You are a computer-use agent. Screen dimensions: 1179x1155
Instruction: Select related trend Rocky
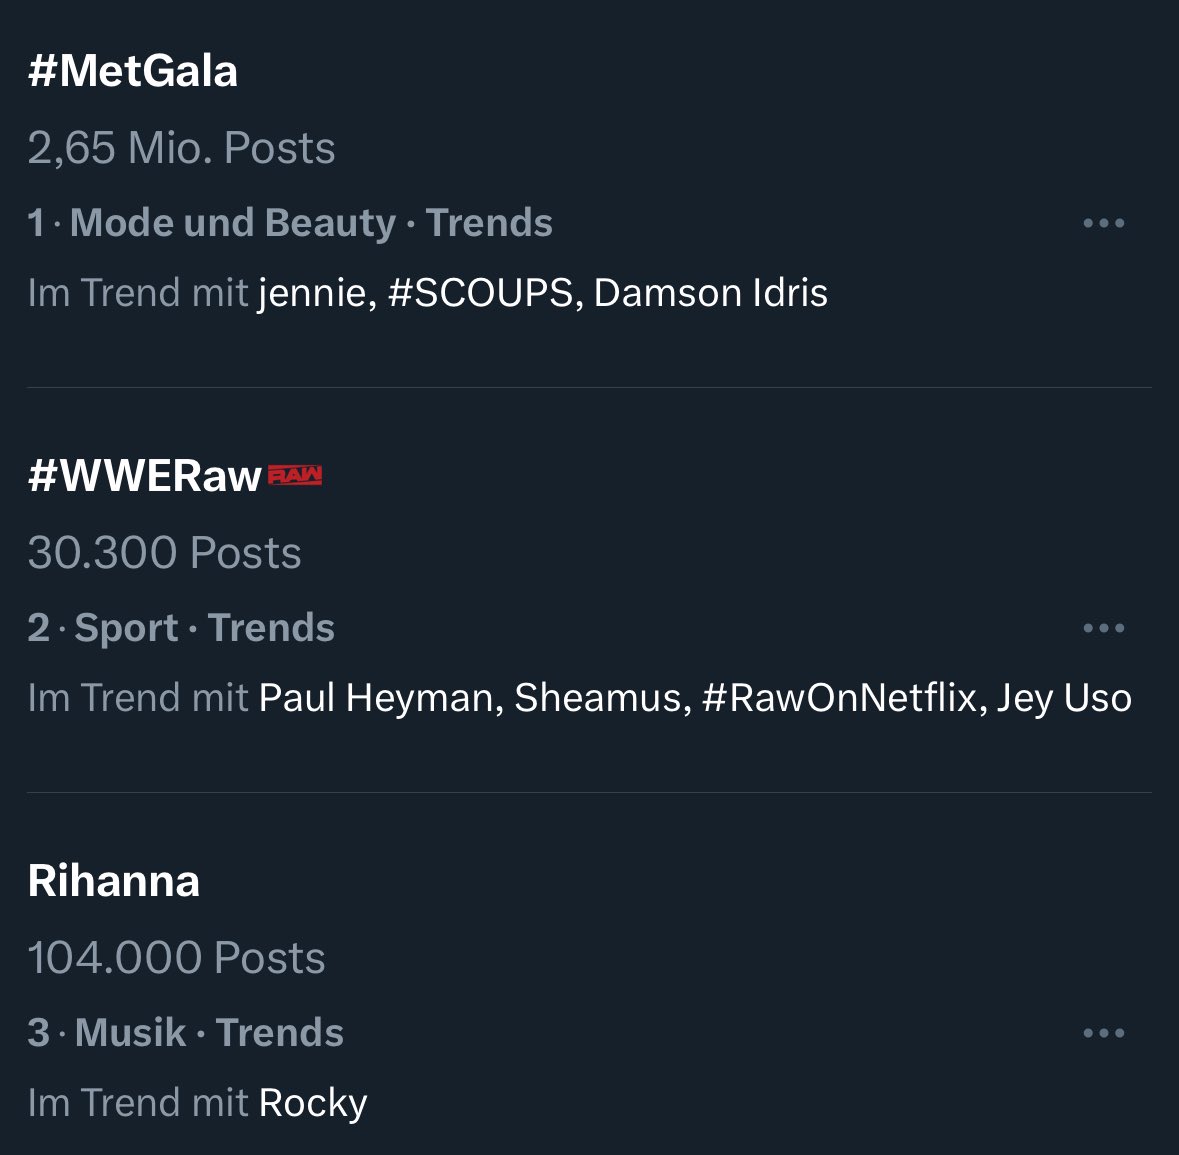click(x=313, y=1103)
